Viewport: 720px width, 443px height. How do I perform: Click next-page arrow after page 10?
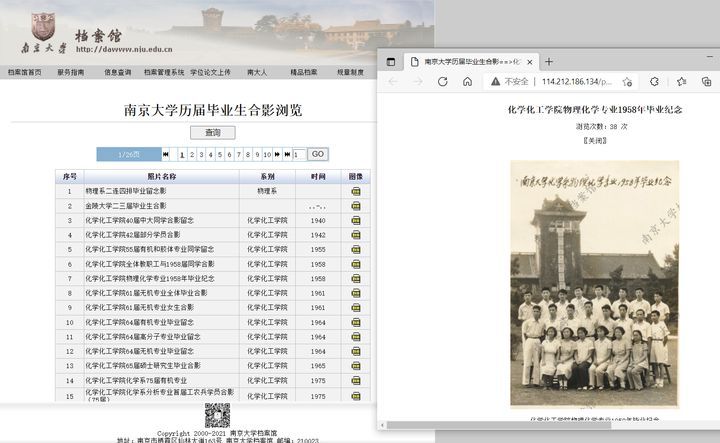point(277,154)
